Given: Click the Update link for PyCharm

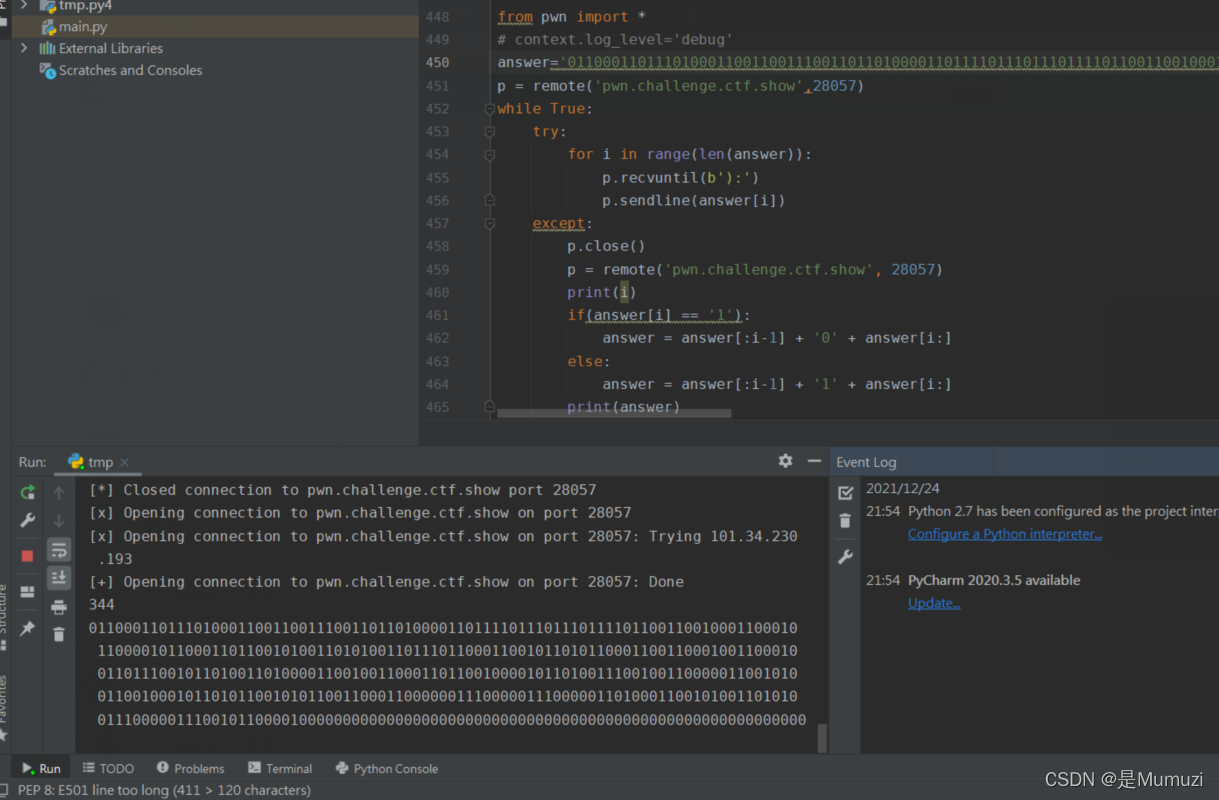Looking at the screenshot, I should tap(934, 603).
